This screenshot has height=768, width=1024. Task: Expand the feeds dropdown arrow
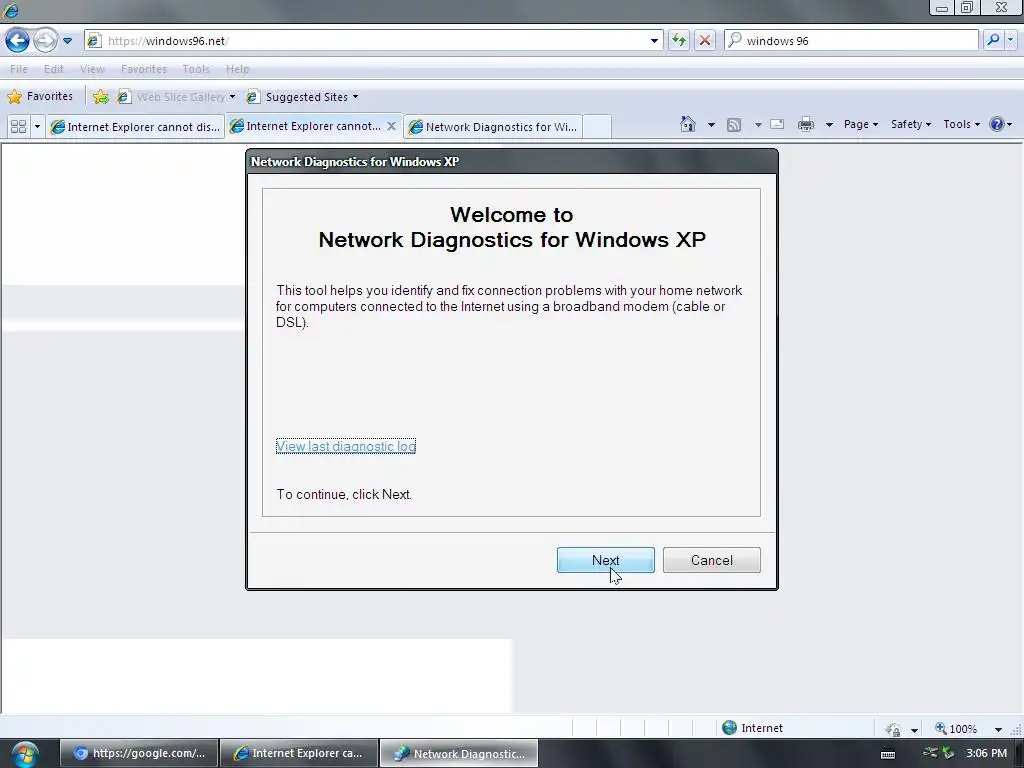[x=758, y=124]
